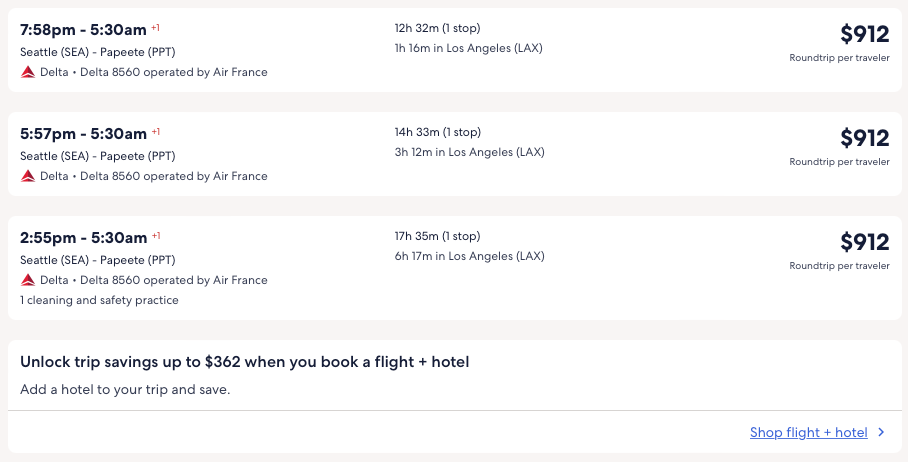908x462 pixels.
Task: Click the 17h 35m (1 stop) duration
Action: click(437, 236)
